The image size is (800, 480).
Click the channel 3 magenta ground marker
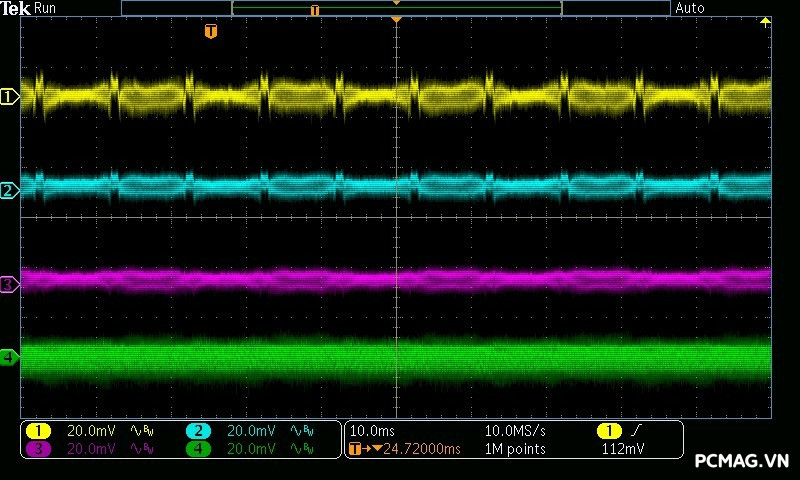tap(9, 285)
